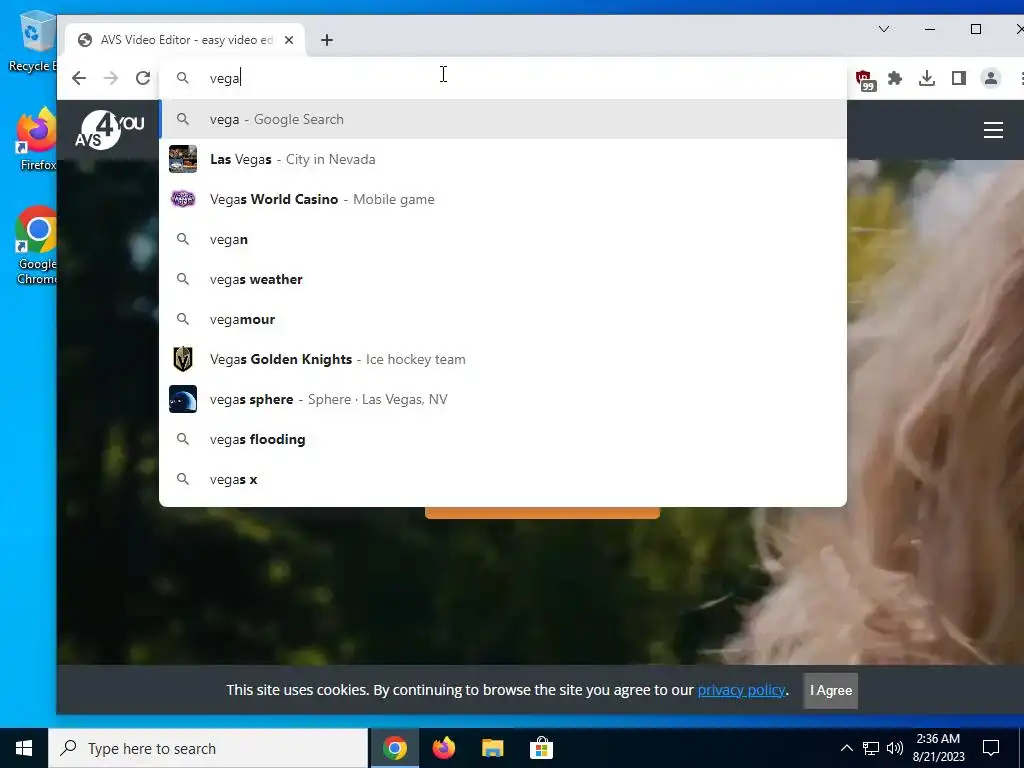Open the volume tray icon
Image resolution: width=1024 pixels, height=768 pixels.
(x=895, y=748)
